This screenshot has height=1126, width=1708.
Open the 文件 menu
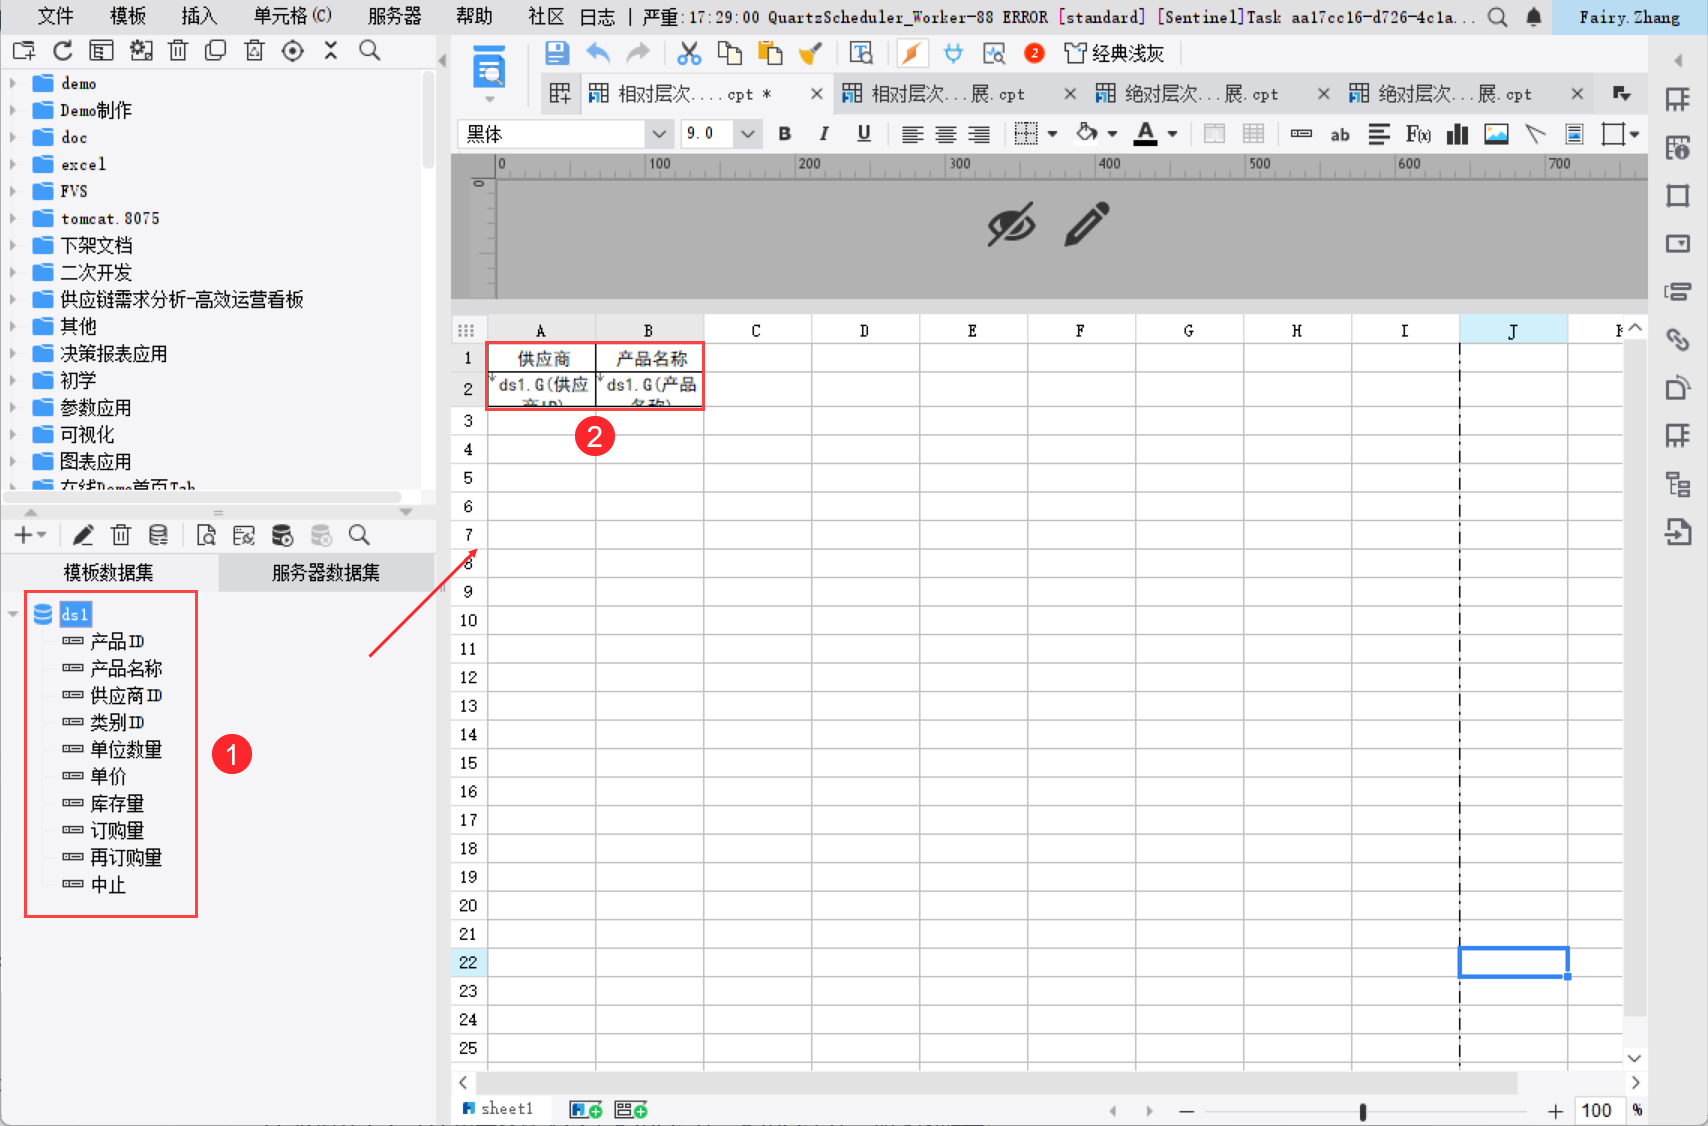55,16
